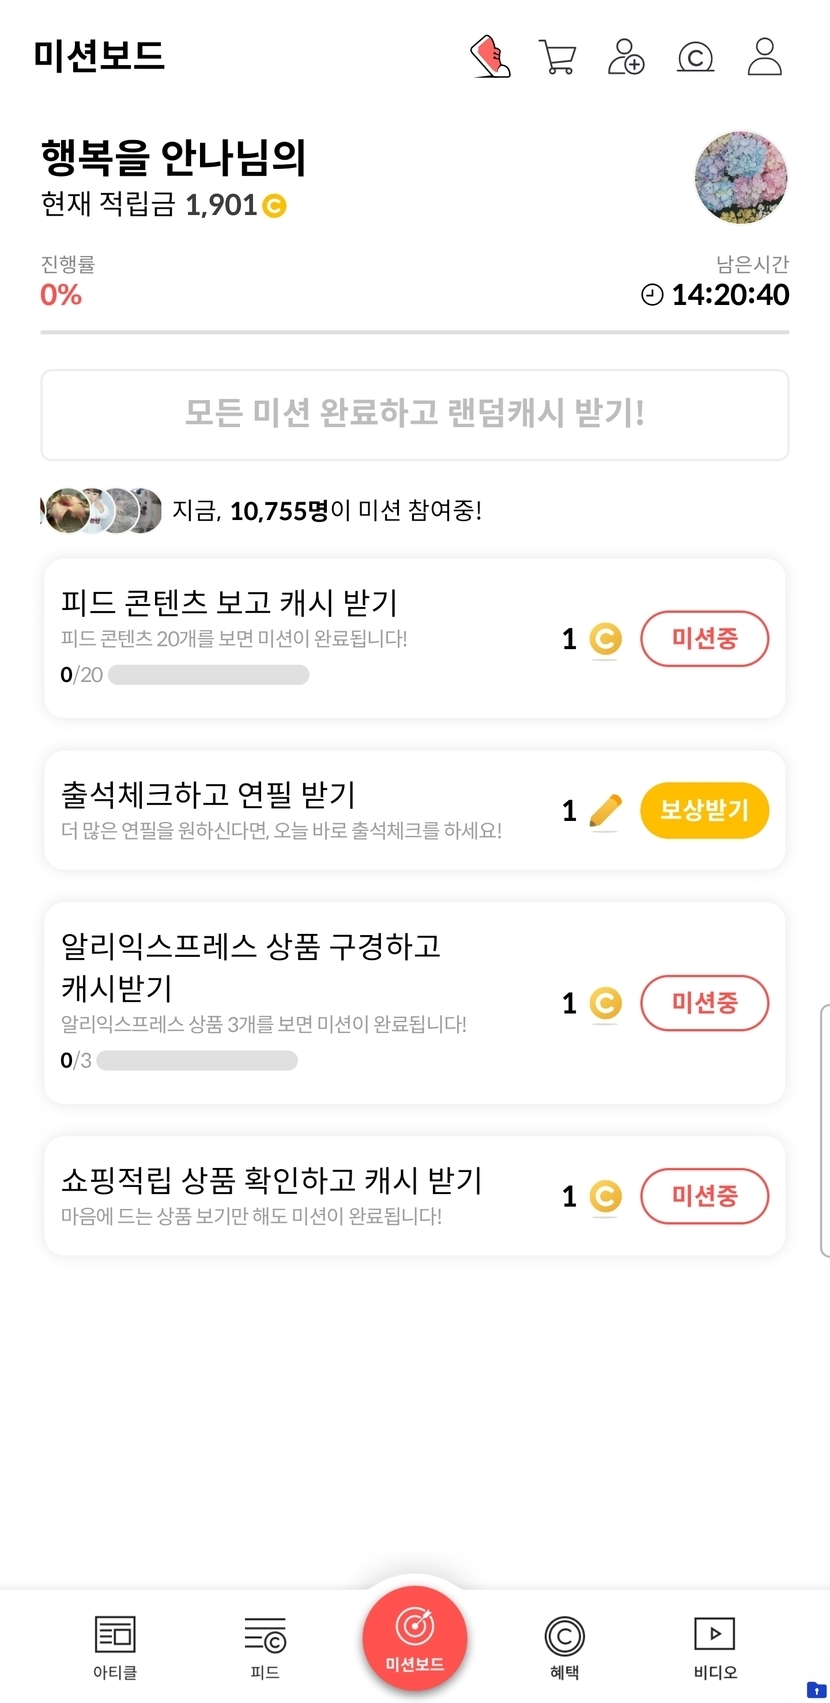Open the cash coin icon in header
Screen dimensions: 830x1703
coord(695,57)
